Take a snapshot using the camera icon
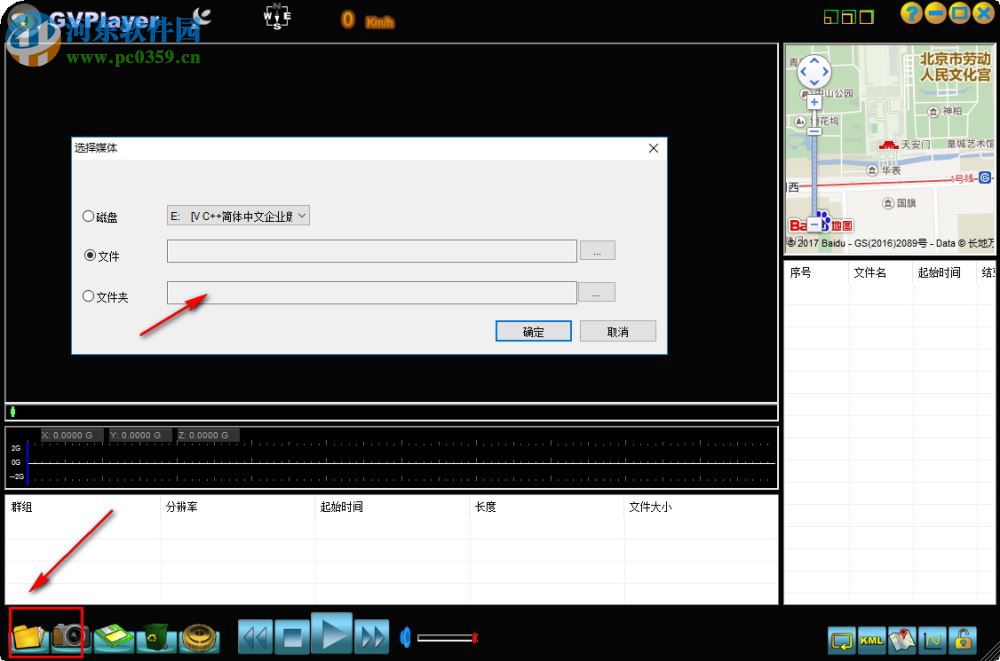Viewport: 1000px width, 661px height. [x=66, y=637]
